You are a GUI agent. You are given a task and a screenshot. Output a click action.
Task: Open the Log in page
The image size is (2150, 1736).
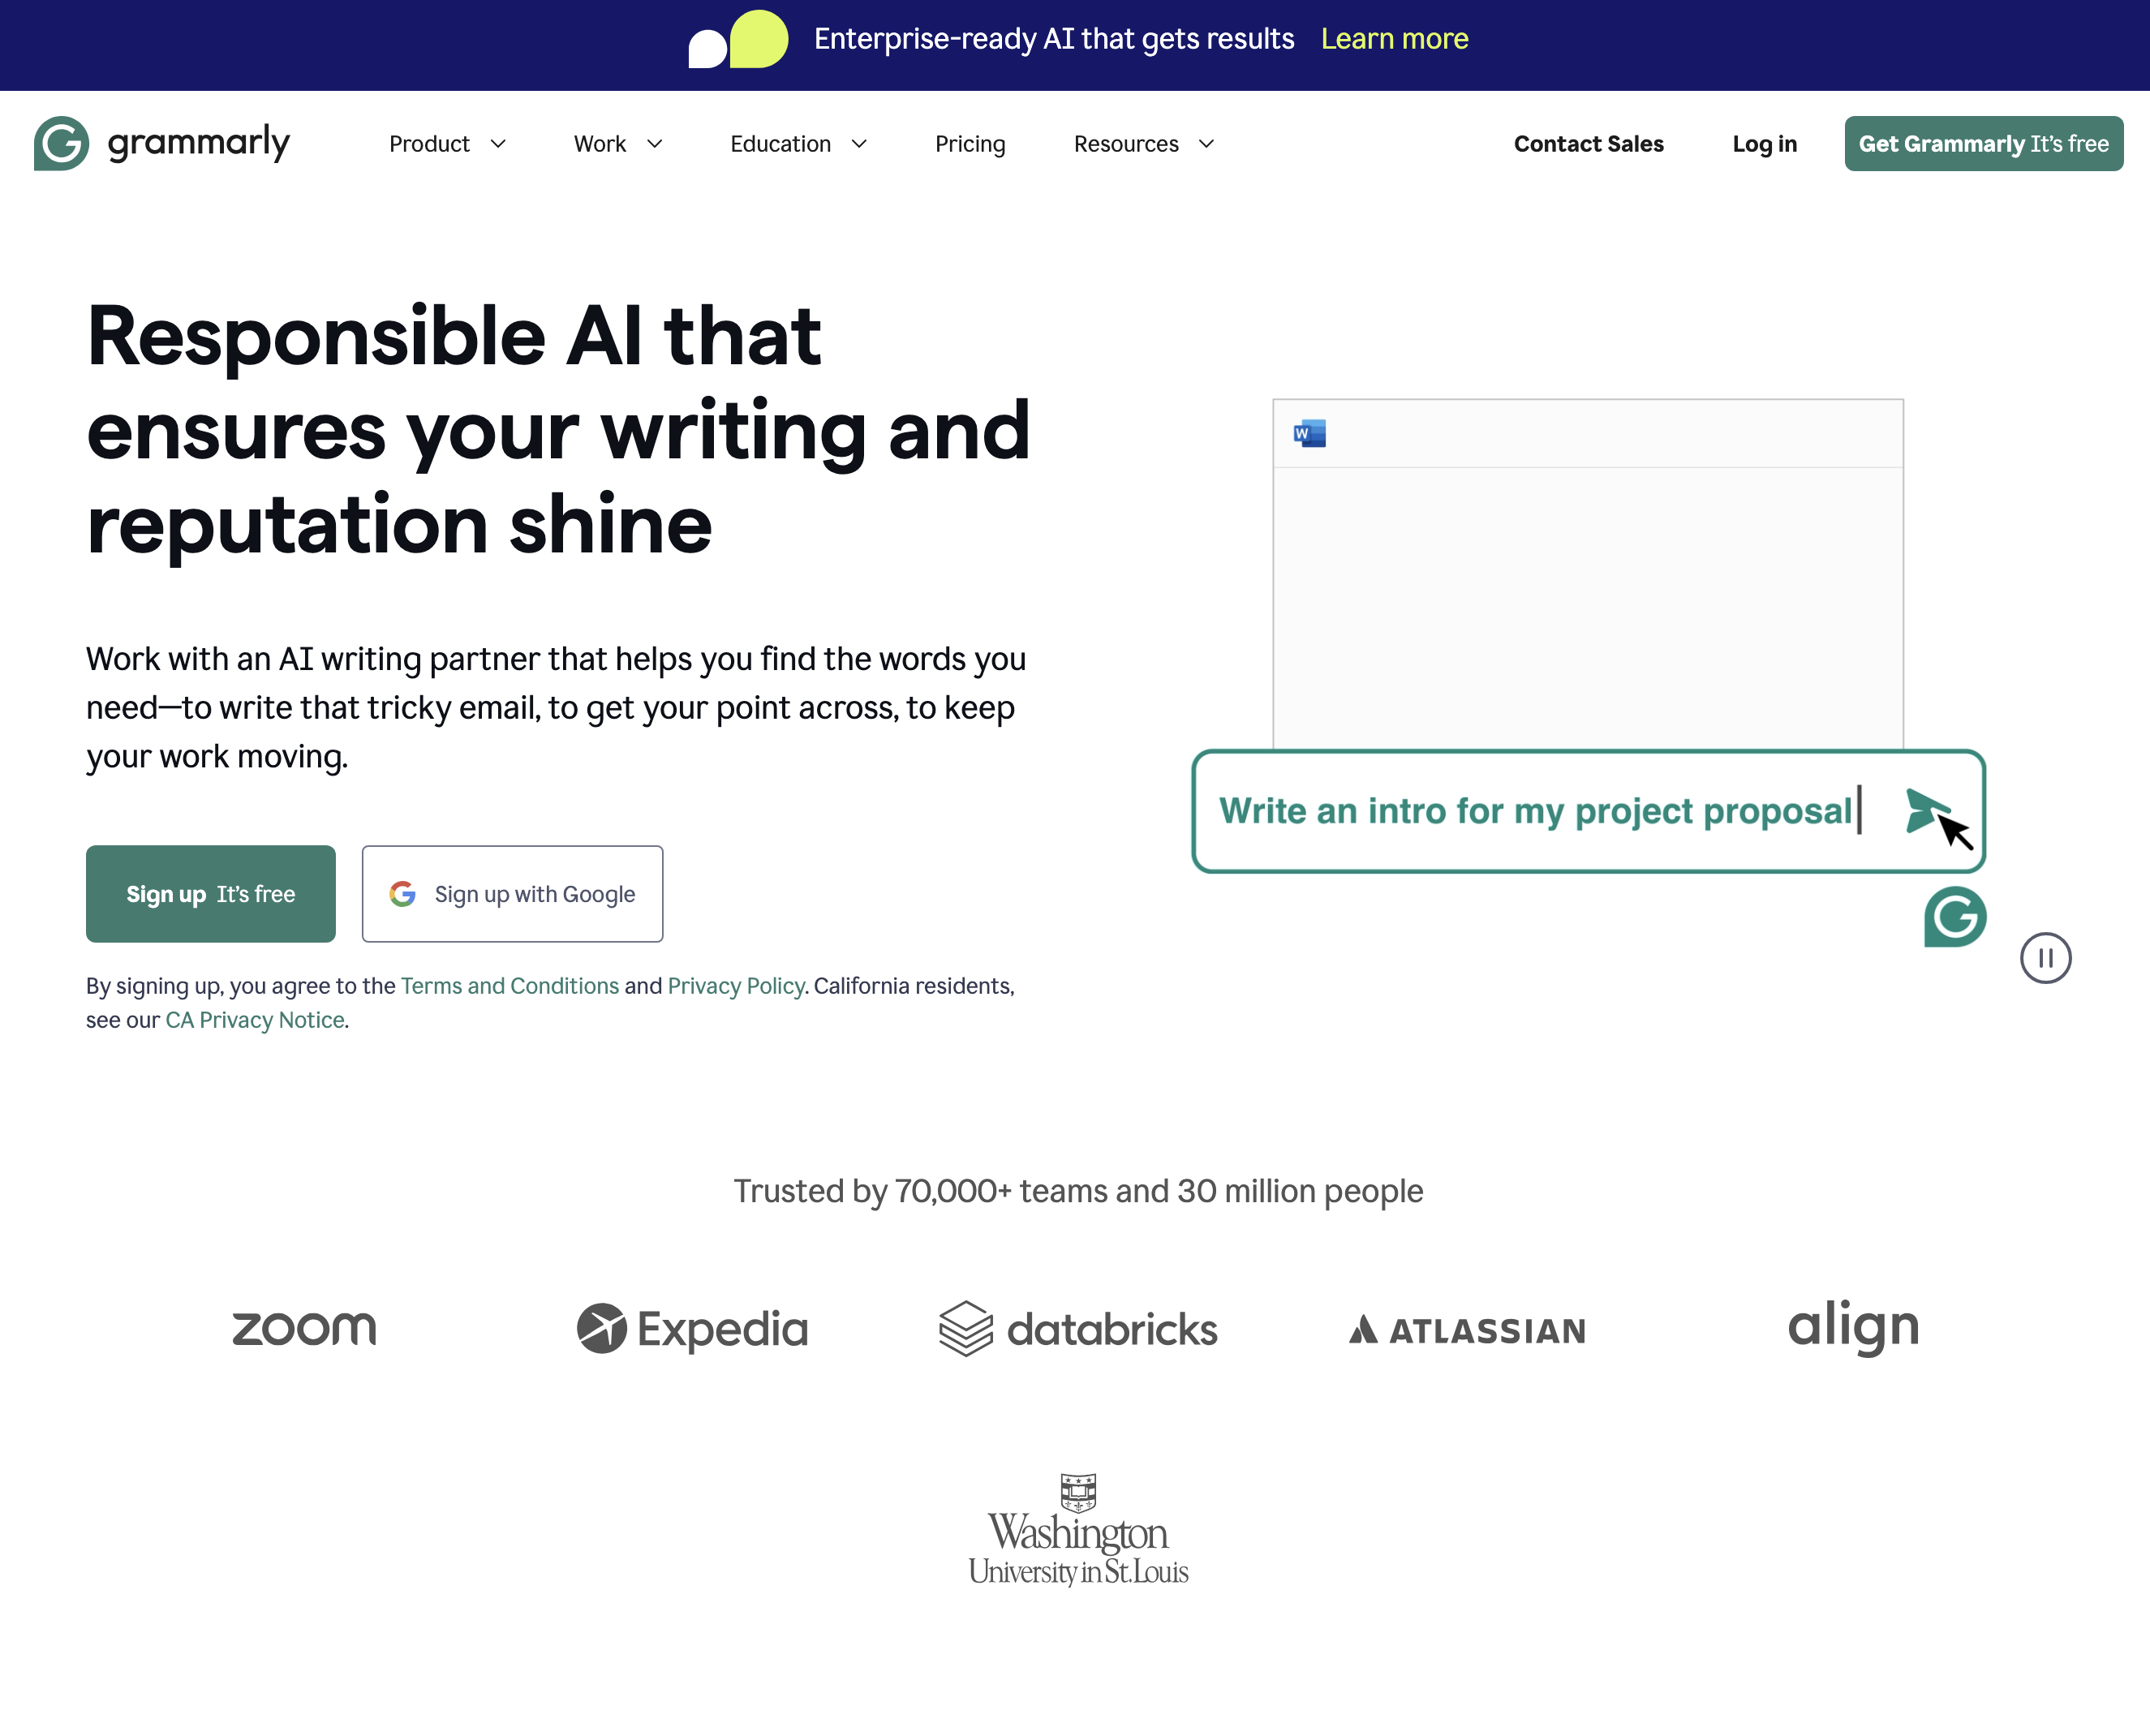click(1764, 144)
